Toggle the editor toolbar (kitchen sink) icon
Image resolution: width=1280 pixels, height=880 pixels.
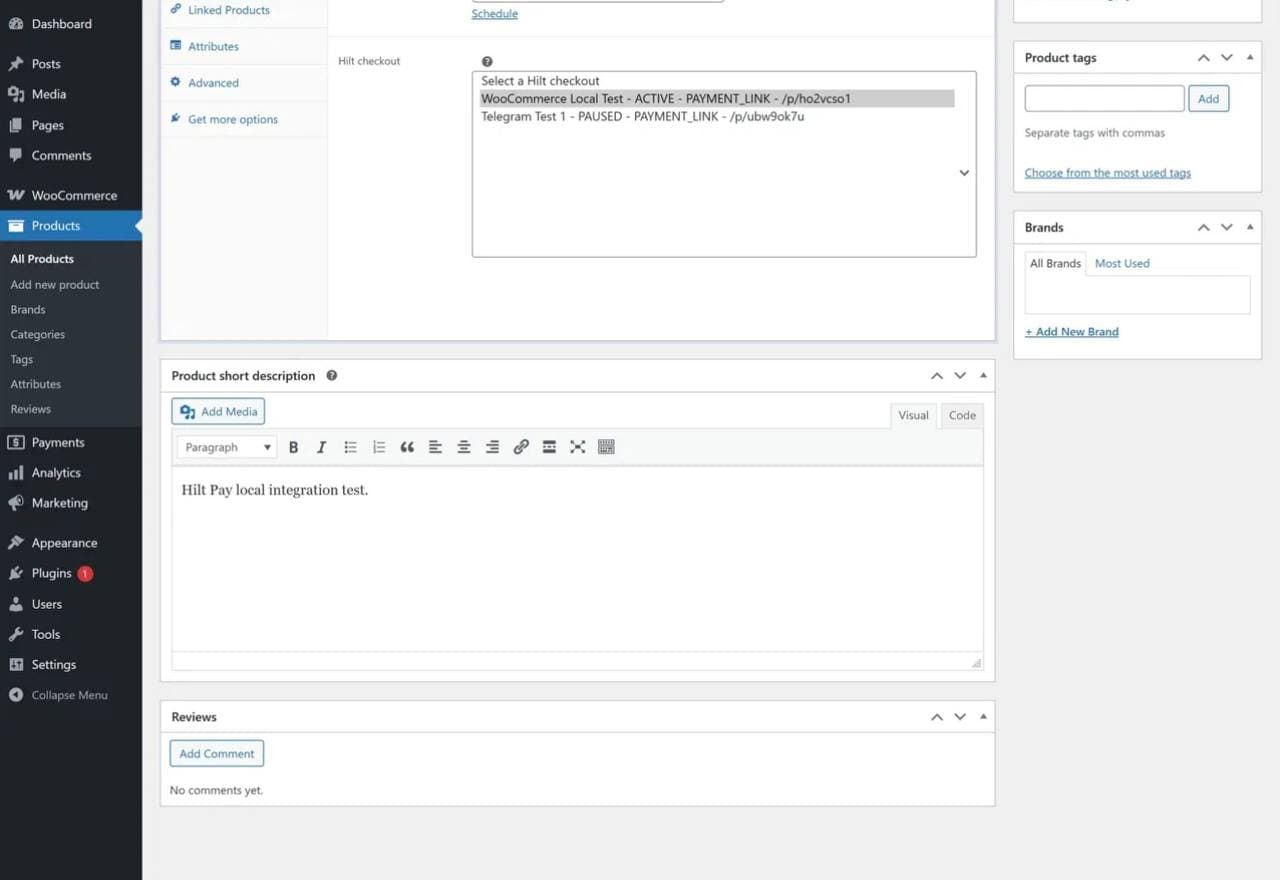click(x=606, y=447)
